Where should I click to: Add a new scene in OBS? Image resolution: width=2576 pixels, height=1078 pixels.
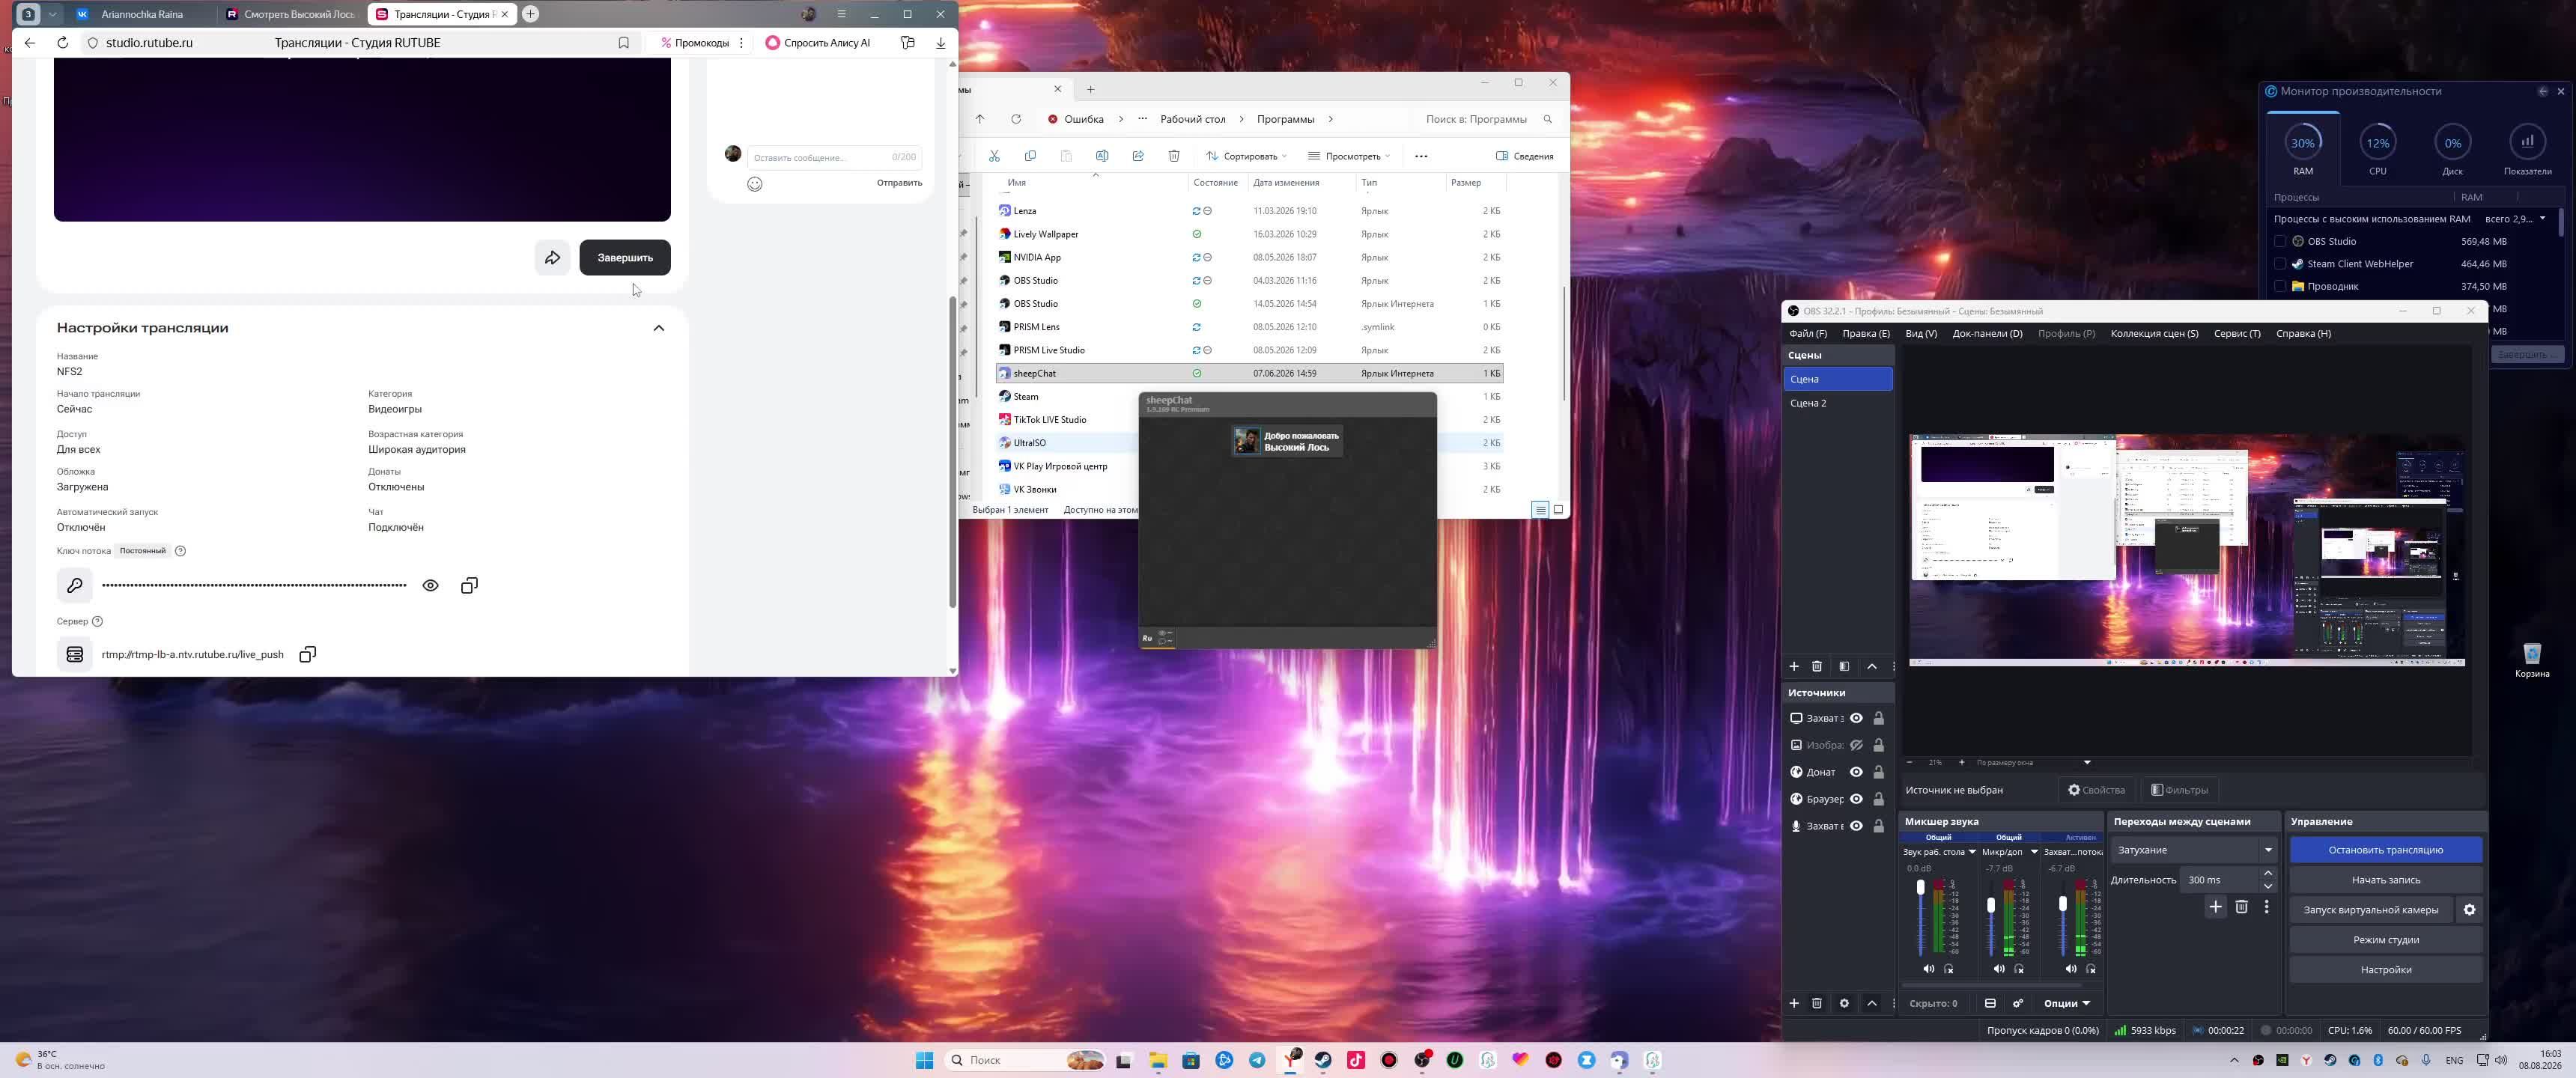click(1794, 666)
